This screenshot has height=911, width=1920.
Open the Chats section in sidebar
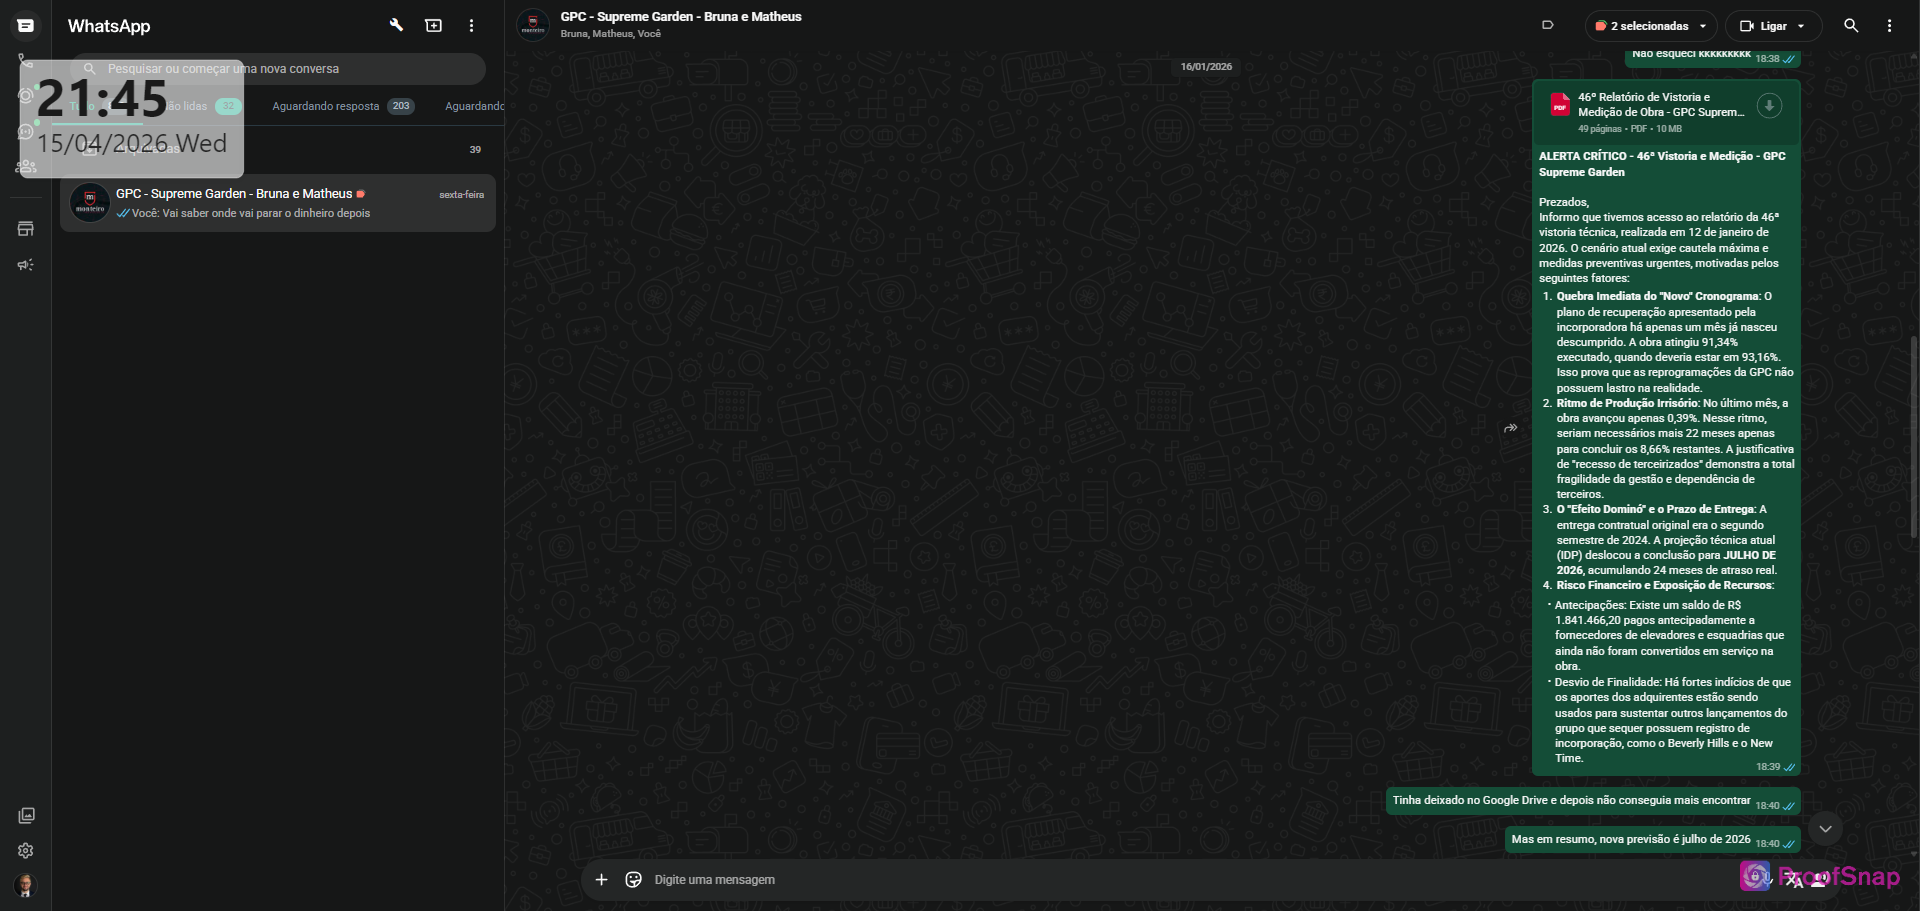click(x=26, y=26)
